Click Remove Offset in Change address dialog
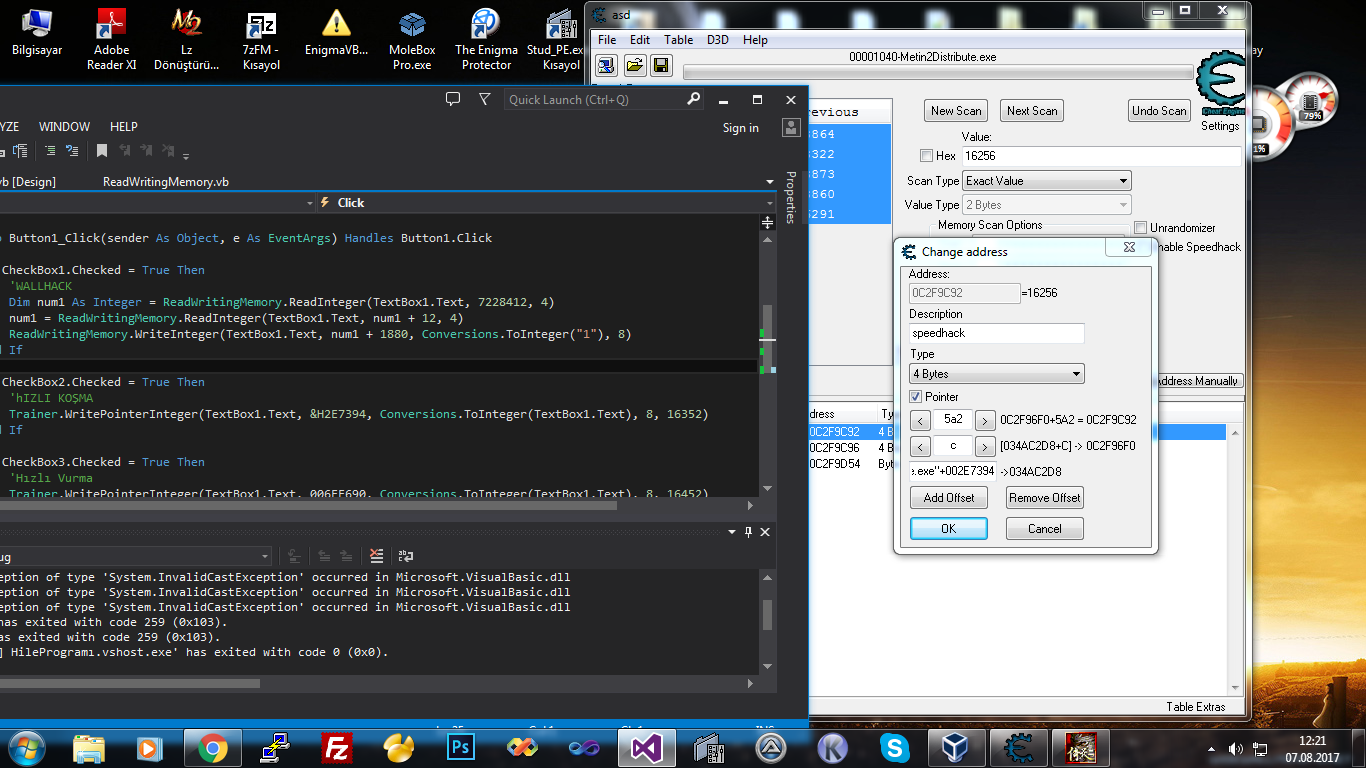 (1045, 498)
